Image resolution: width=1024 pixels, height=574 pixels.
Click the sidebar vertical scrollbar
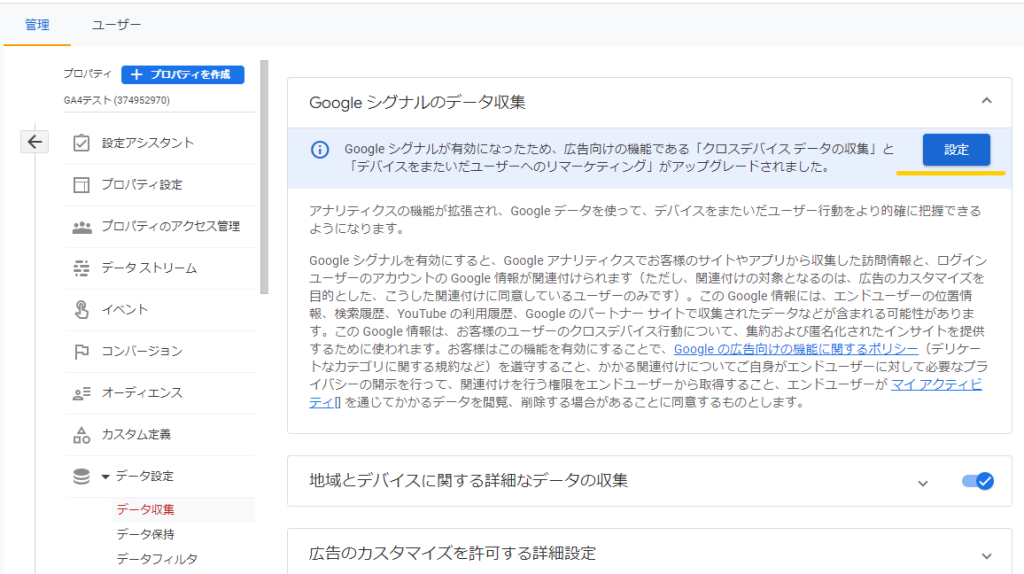264,178
